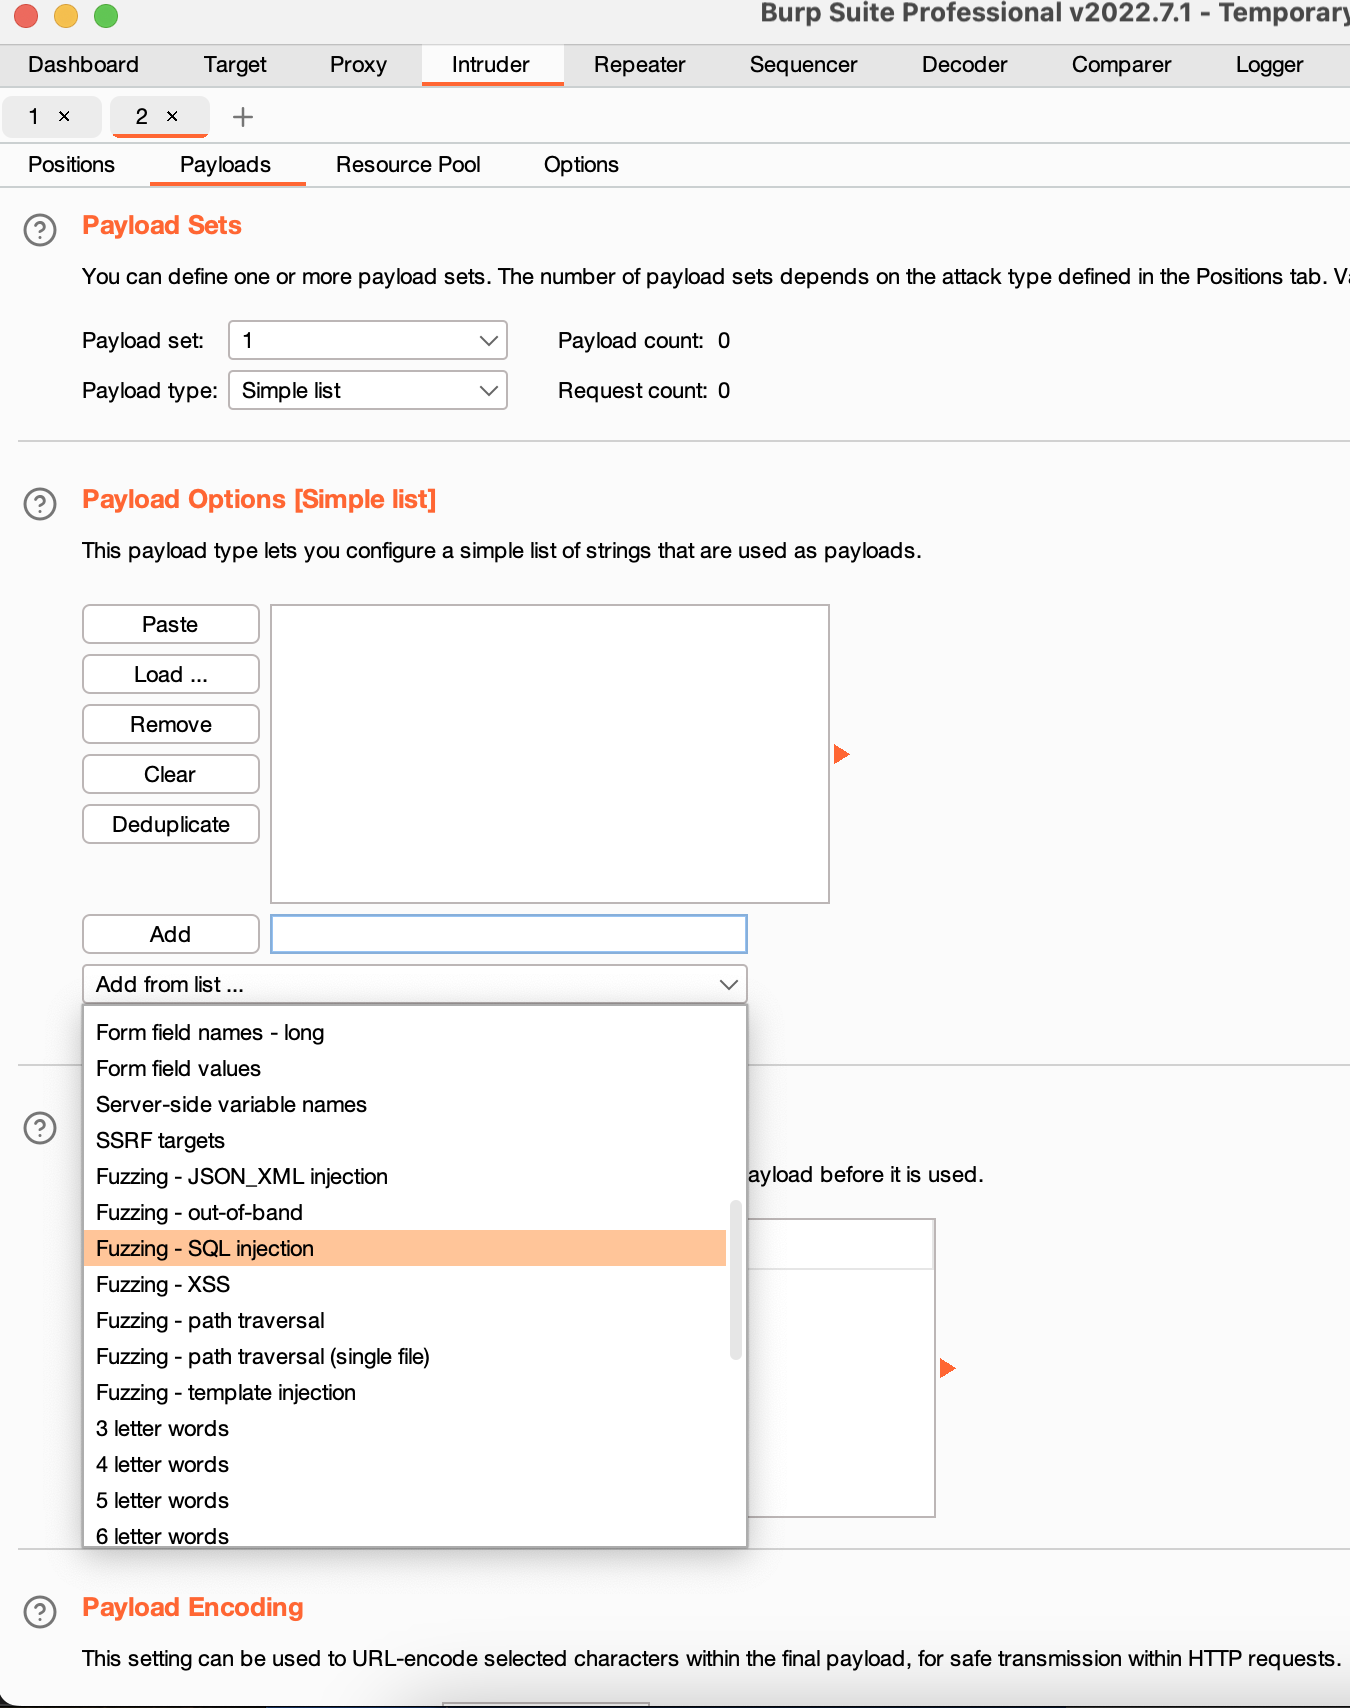Viewport: 1350px width, 1708px height.
Task: Click orange arrow beside payload list box
Action: [x=841, y=754]
